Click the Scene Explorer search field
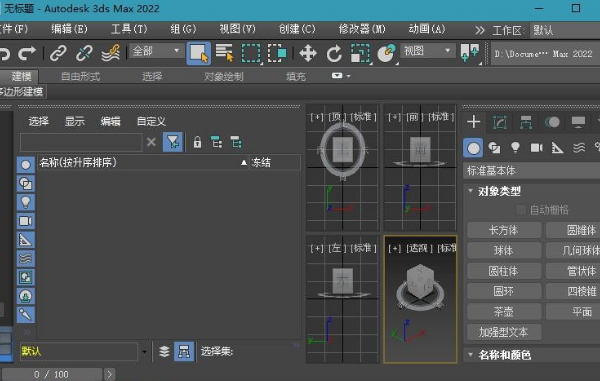The image size is (600, 381). [x=81, y=142]
